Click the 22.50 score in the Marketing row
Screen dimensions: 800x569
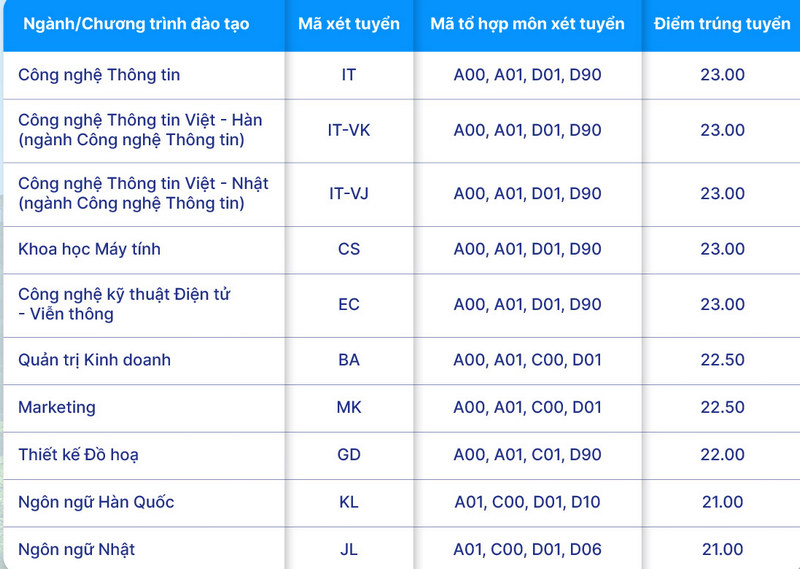coord(722,407)
